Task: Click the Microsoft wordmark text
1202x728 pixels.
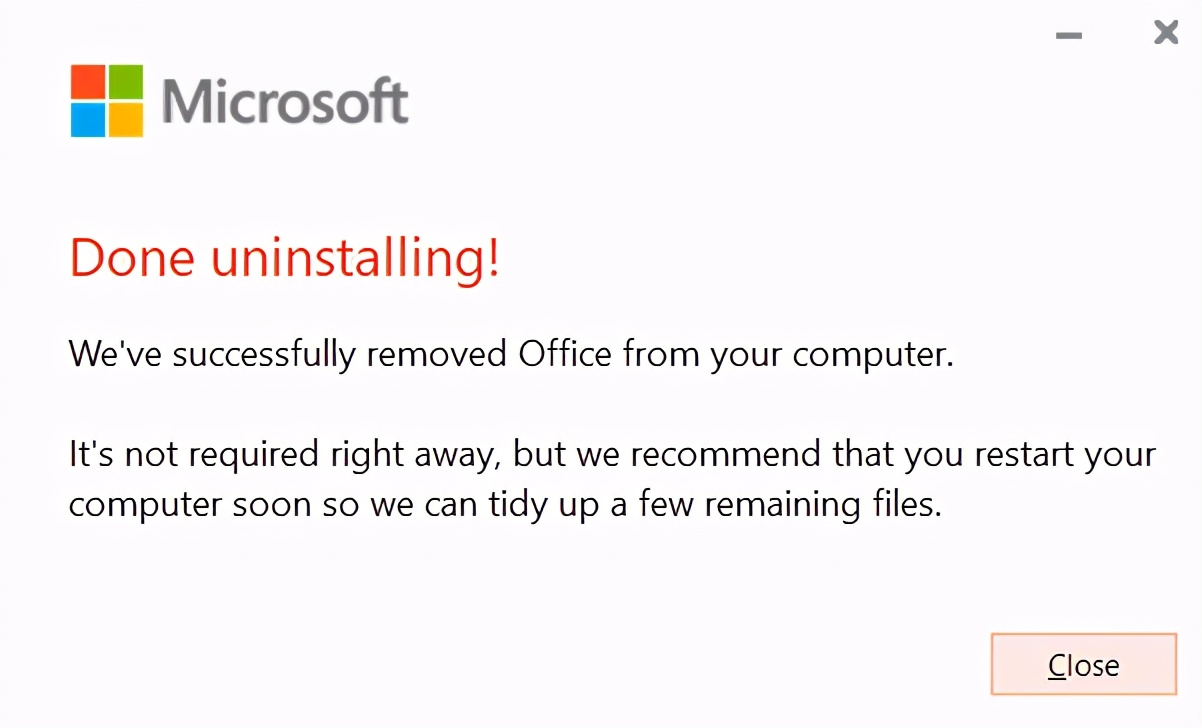Action: pos(284,100)
